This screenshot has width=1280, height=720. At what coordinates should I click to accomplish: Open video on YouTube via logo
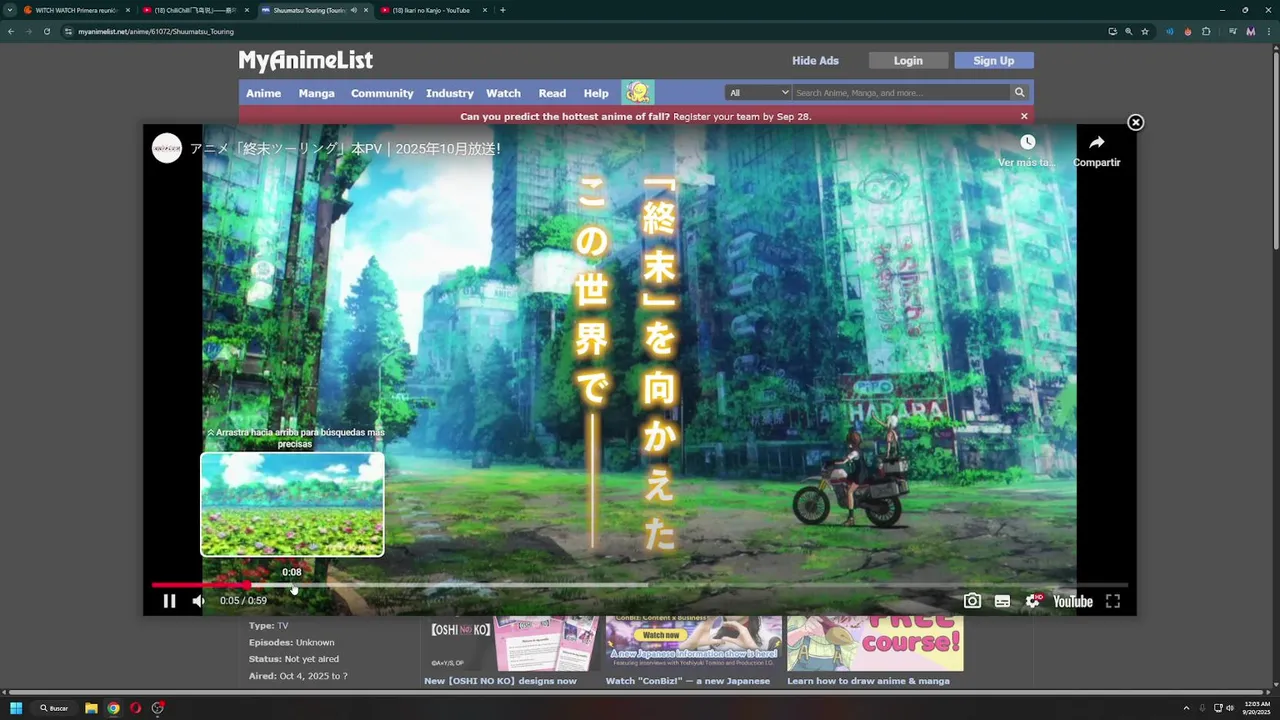pos(1072,601)
